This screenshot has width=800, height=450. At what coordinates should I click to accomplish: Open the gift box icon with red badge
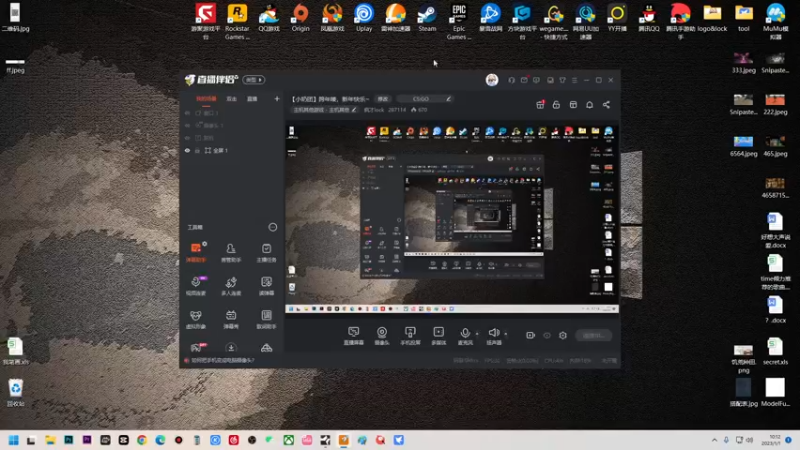click(x=540, y=105)
